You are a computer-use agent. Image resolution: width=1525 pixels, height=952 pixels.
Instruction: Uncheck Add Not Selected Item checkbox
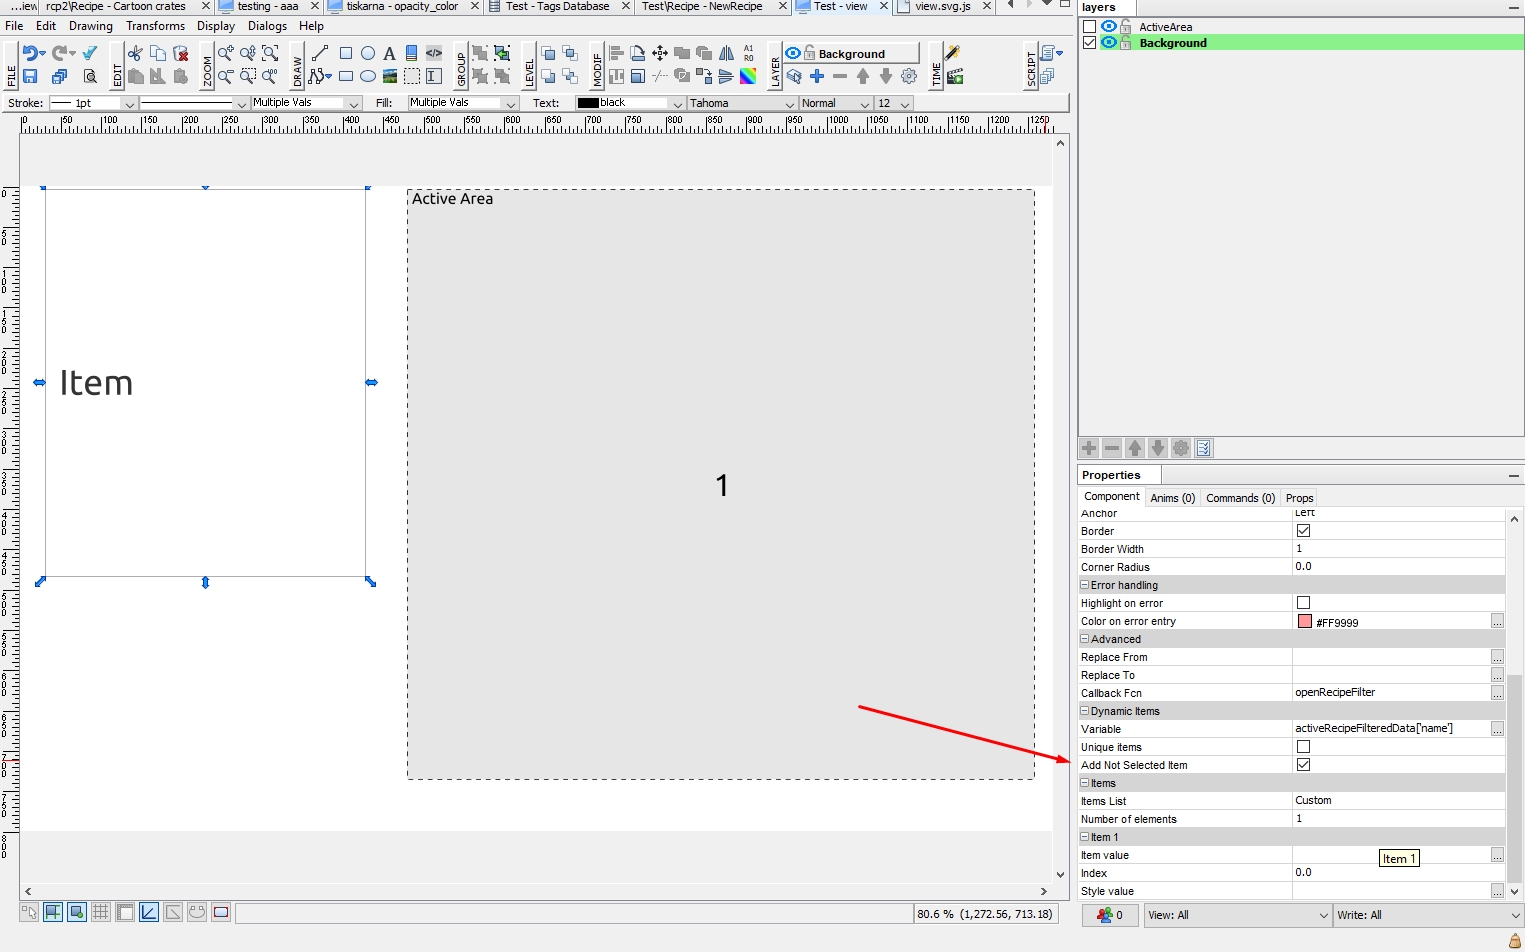tap(1303, 765)
